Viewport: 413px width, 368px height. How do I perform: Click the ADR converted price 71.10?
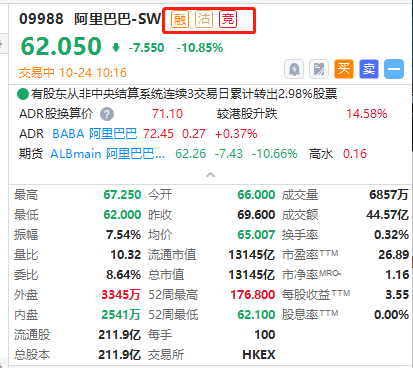[x=167, y=114]
